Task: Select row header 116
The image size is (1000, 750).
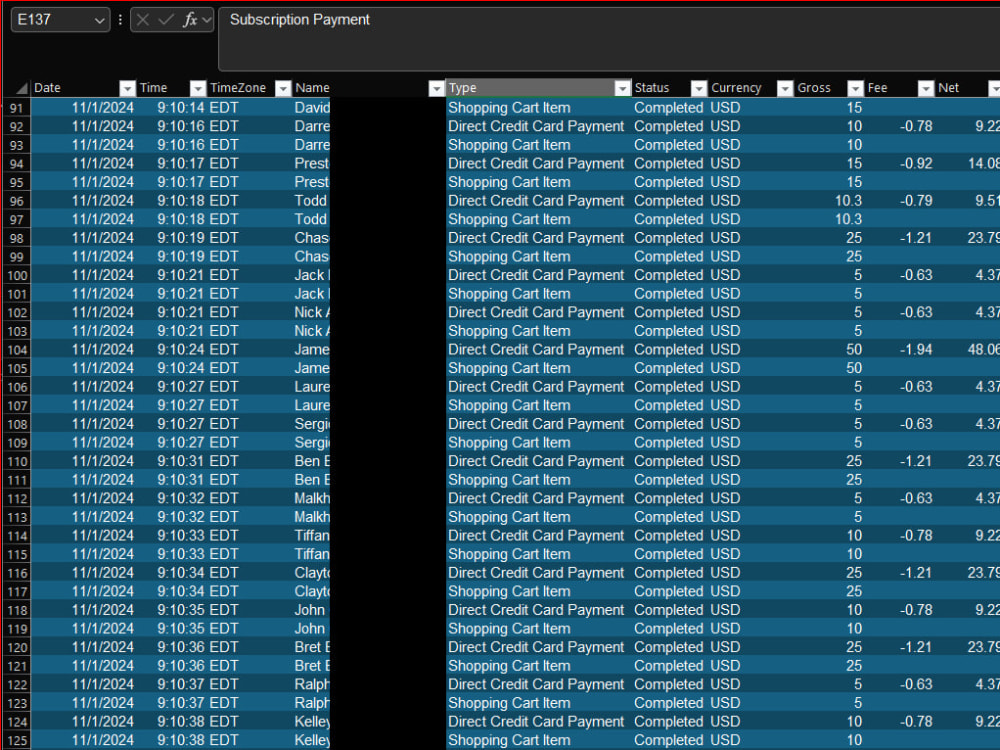Action: 17,573
